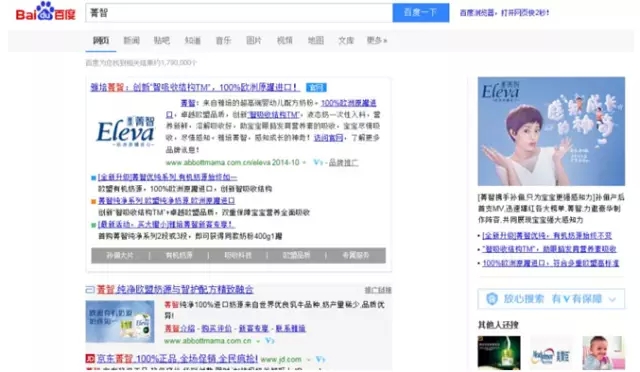Image resolution: width=640 pixels, height=372 pixels.
Task: Click the shield icon in 放心搜索 box
Action: click(x=492, y=299)
